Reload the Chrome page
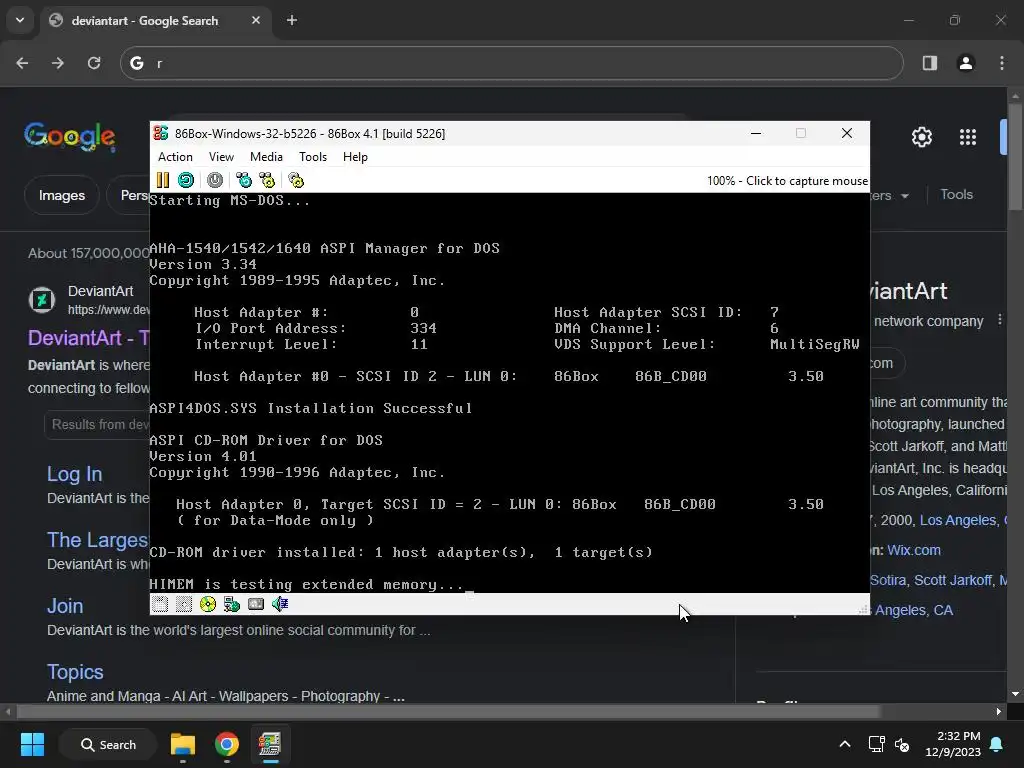The height and width of the screenshot is (768, 1024). [x=94, y=63]
